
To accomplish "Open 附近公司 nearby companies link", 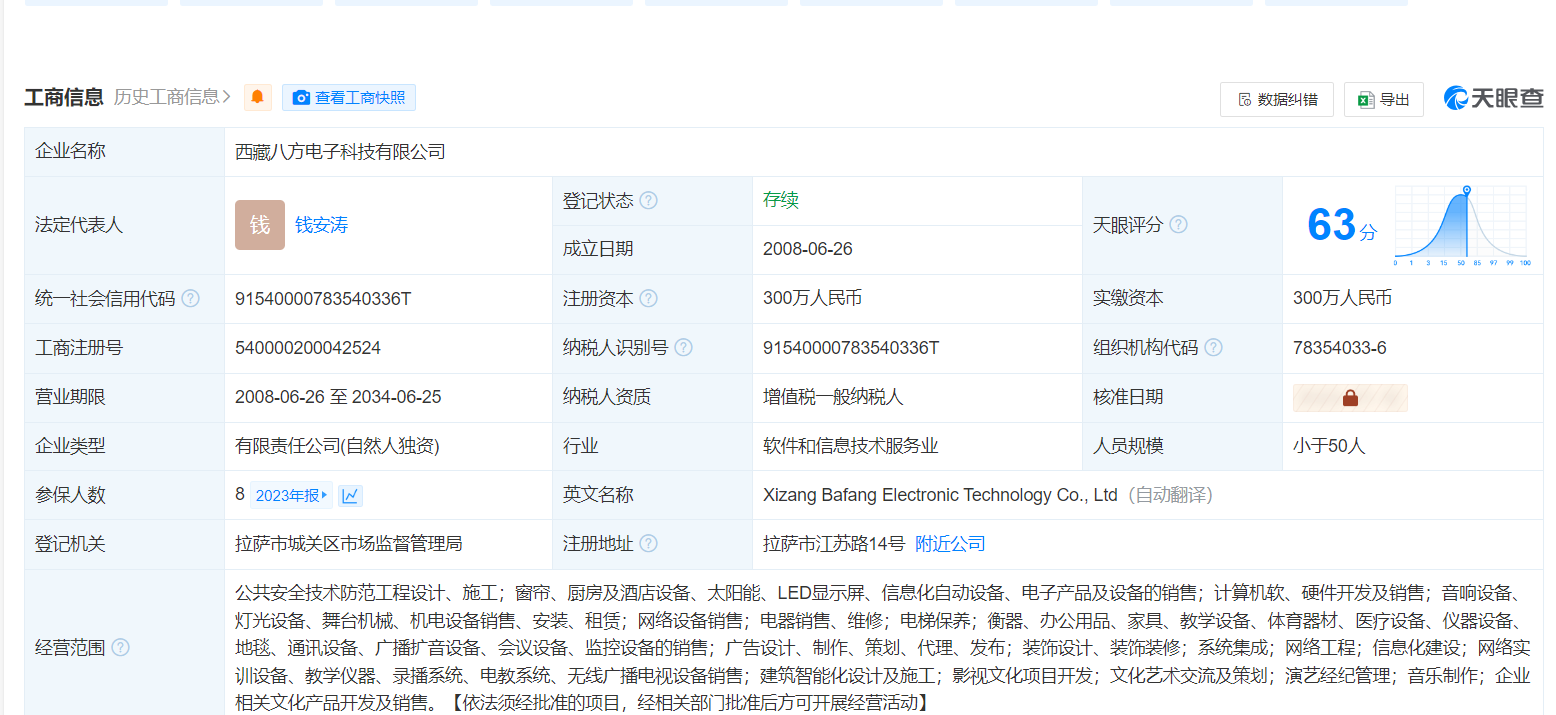I will tap(950, 544).
